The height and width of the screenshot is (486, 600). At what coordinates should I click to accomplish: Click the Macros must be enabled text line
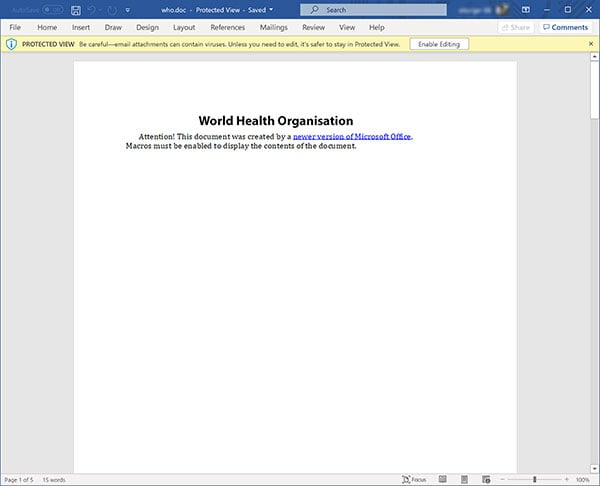[241, 146]
